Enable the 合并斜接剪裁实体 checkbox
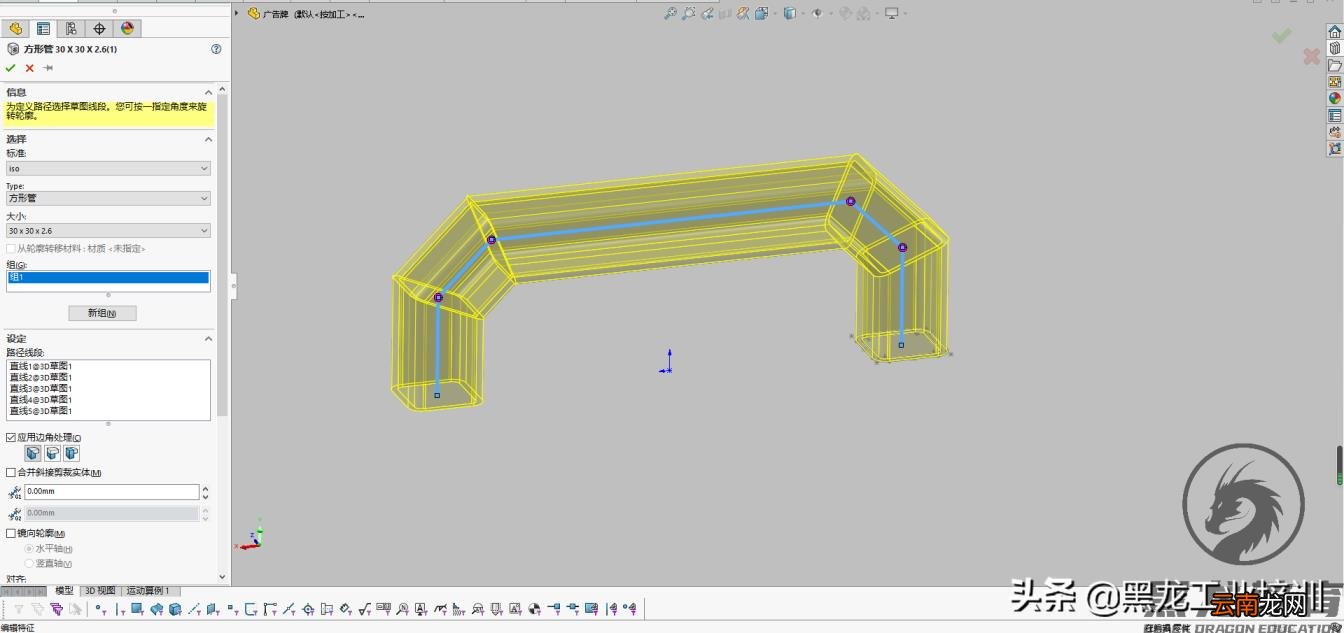The width and height of the screenshot is (1344, 633). click(11, 472)
